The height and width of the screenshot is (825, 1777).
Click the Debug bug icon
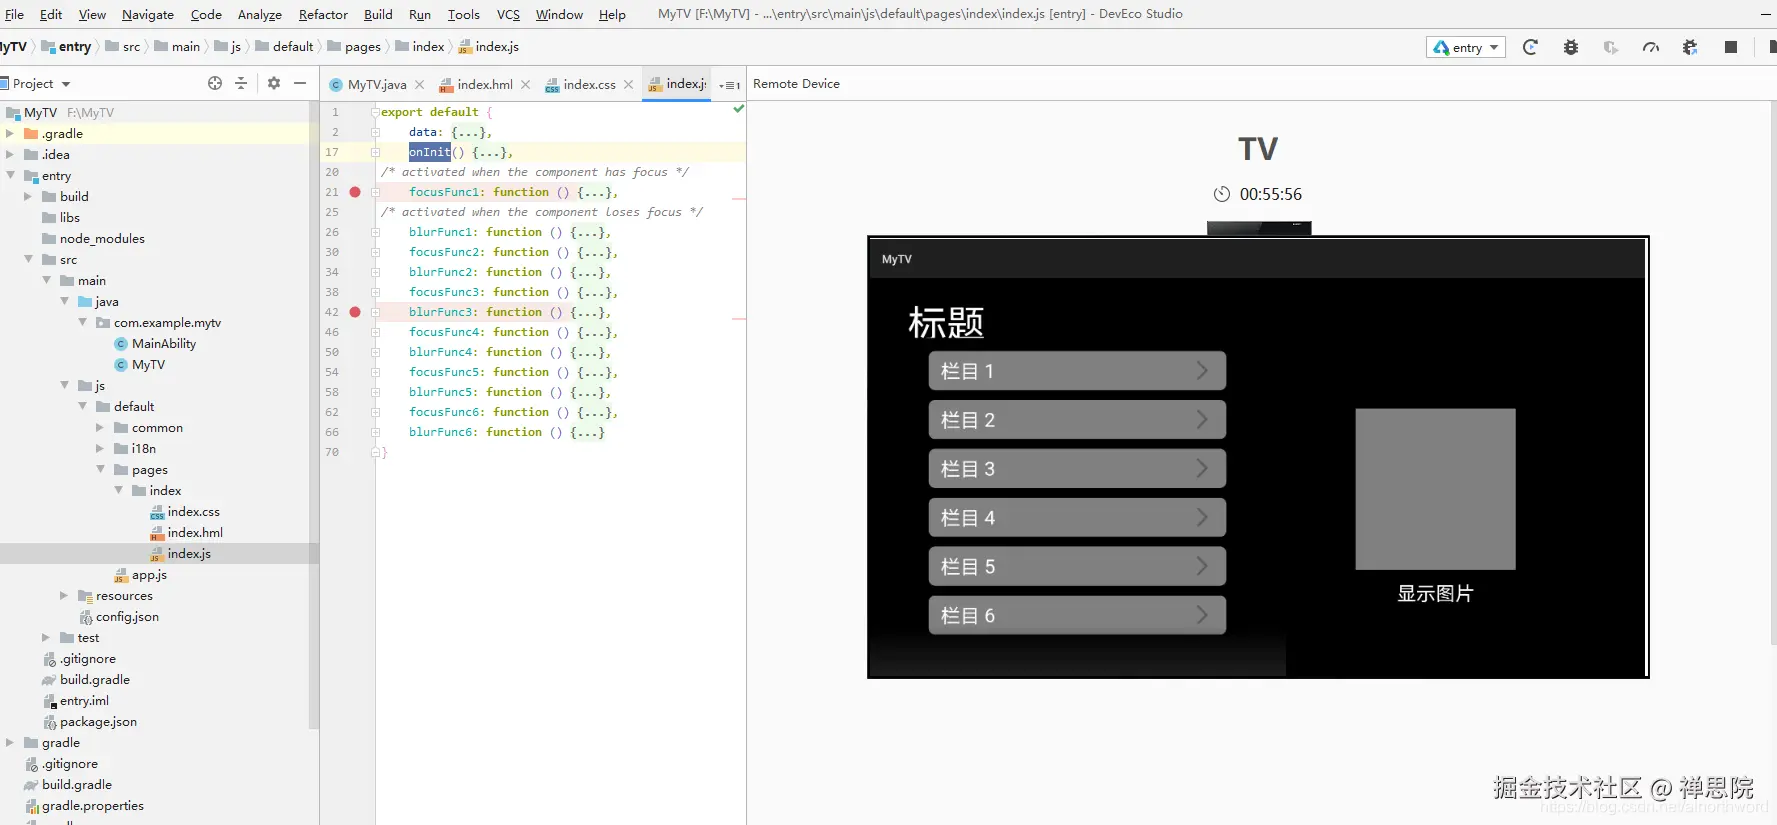point(1571,47)
